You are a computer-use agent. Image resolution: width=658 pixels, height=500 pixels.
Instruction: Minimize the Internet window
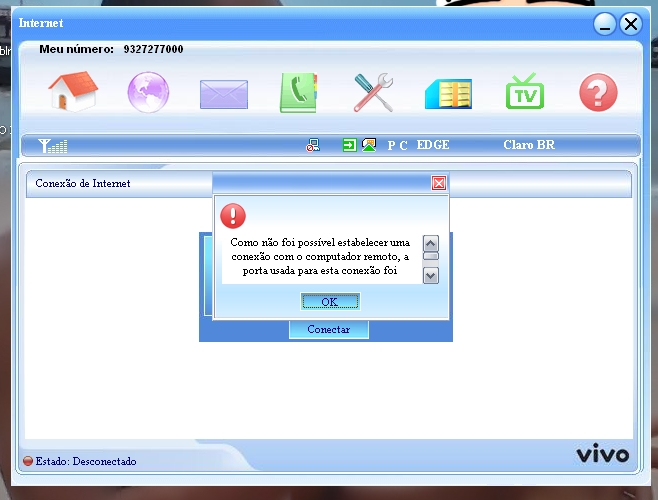tap(605, 24)
